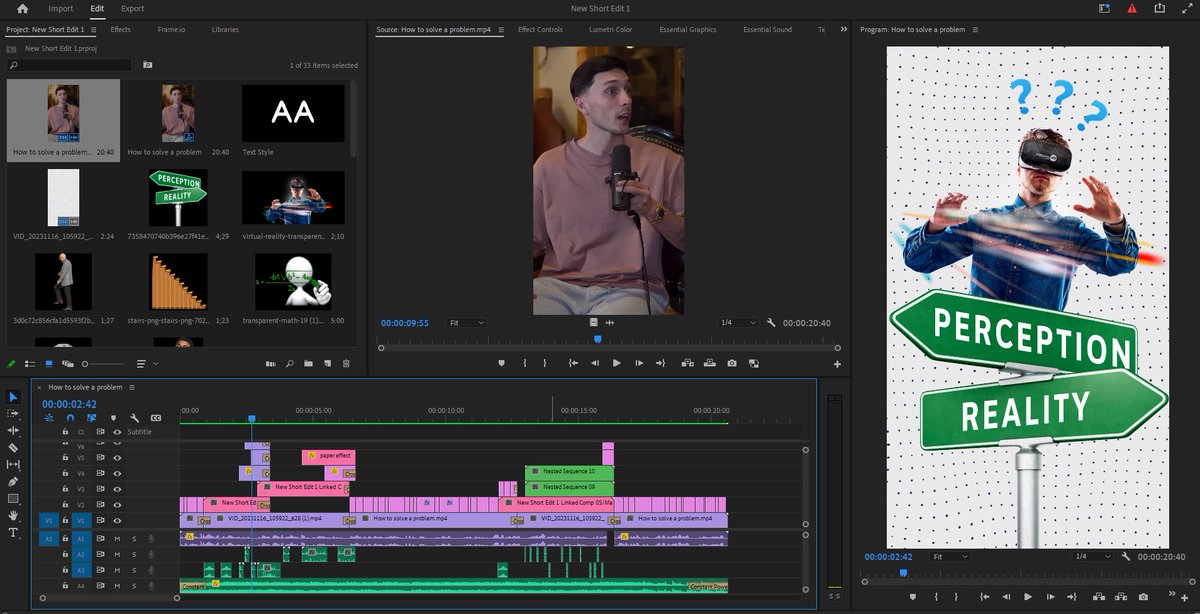Click the Source monitor playhead marker

coord(597,339)
